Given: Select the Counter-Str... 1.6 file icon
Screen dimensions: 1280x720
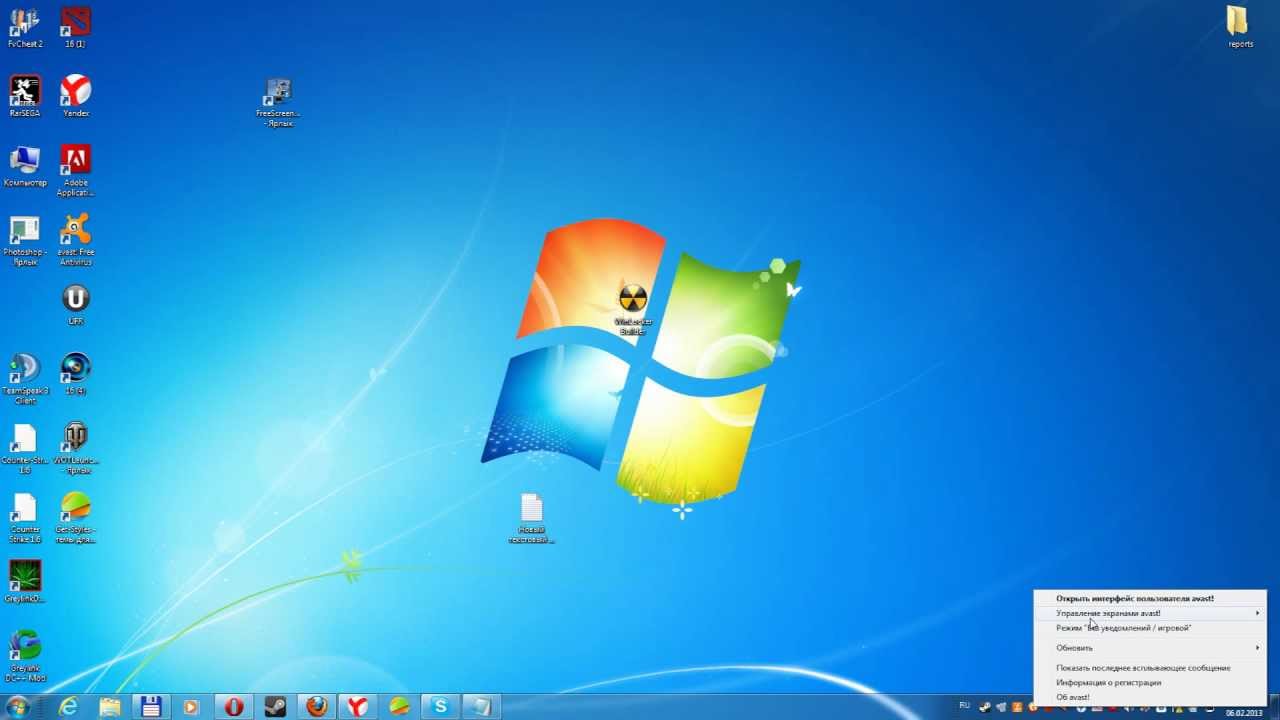Looking at the screenshot, I should tap(25, 449).
